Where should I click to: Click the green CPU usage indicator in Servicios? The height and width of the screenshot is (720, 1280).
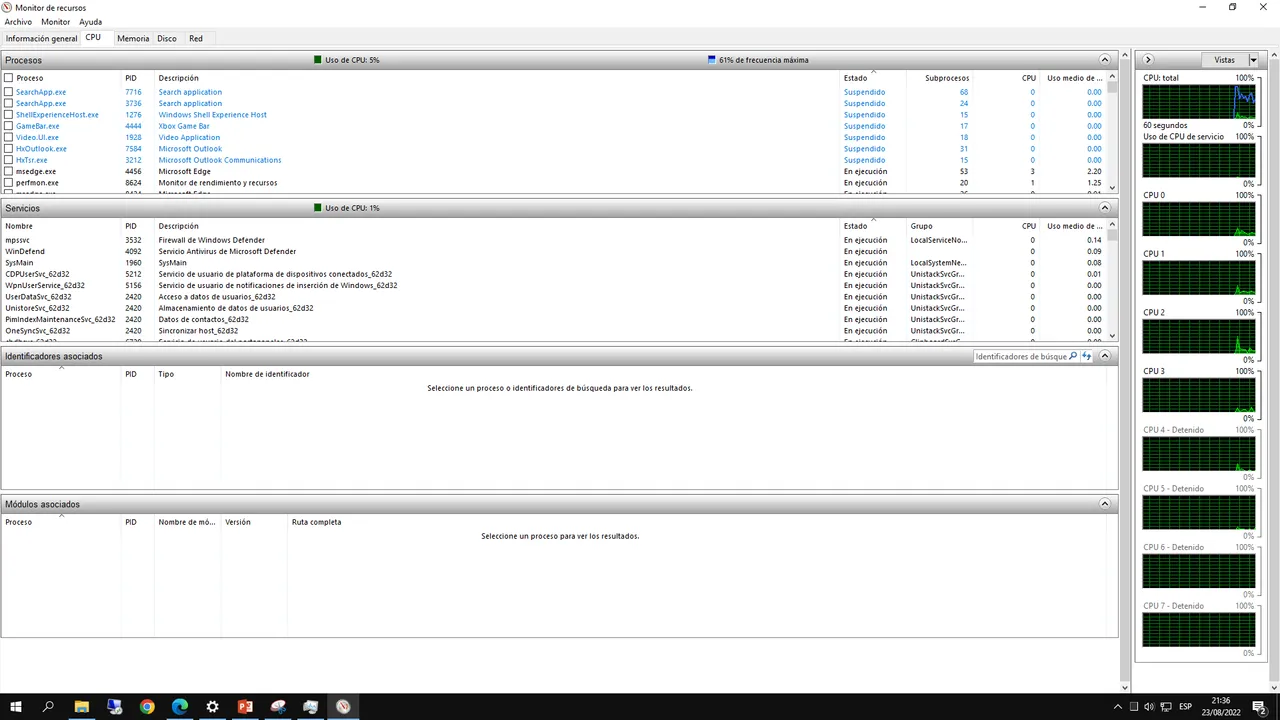click(318, 208)
